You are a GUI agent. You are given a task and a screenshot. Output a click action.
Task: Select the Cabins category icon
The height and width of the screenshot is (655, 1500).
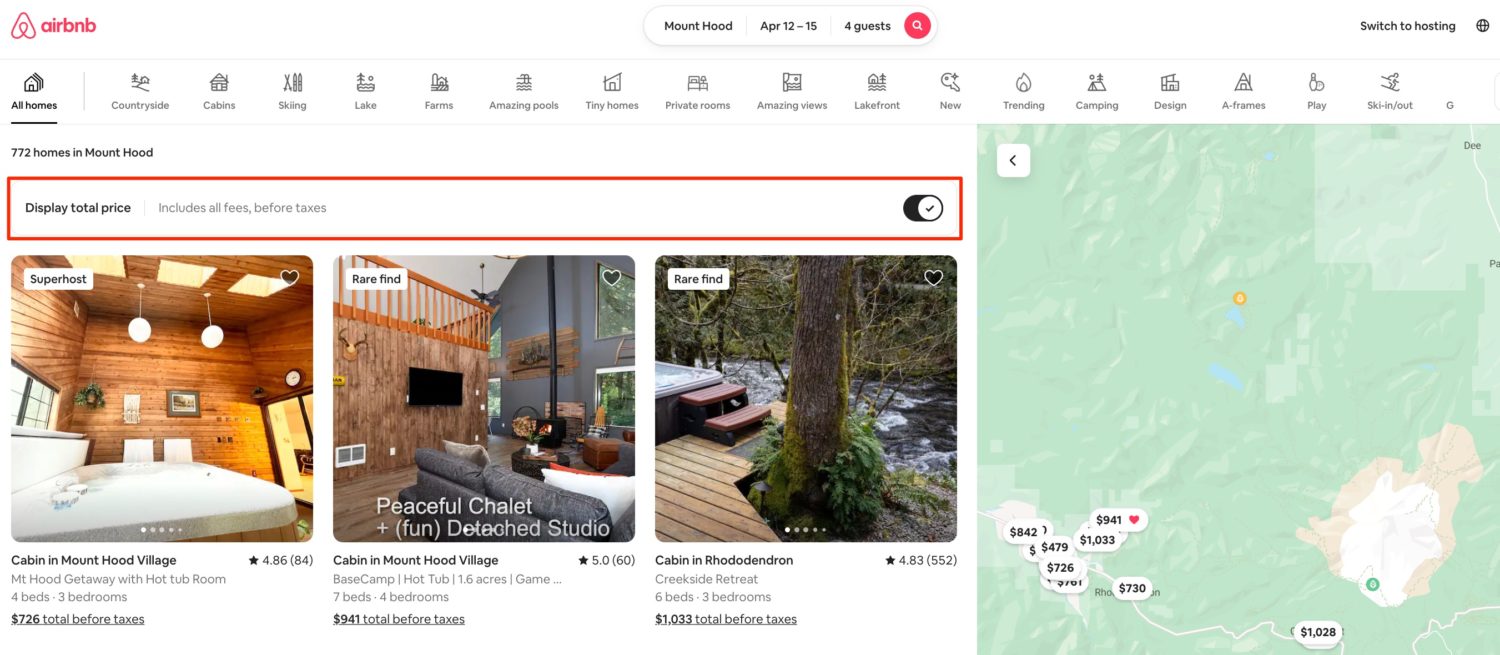click(x=218, y=90)
